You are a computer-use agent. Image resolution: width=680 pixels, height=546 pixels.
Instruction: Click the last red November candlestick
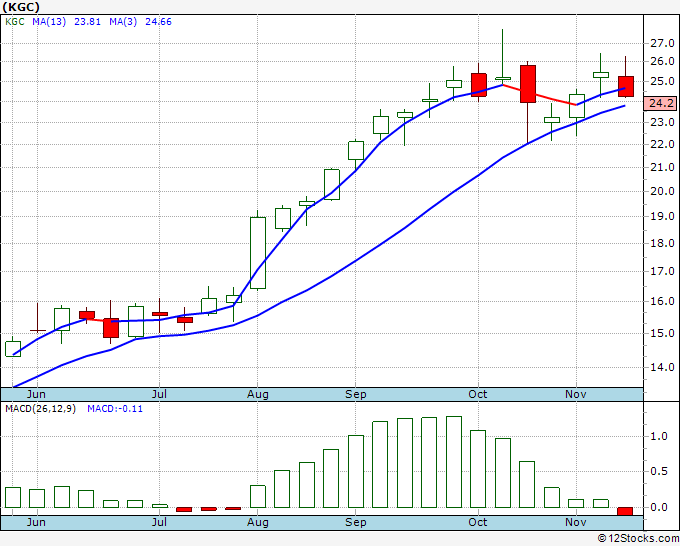625,86
